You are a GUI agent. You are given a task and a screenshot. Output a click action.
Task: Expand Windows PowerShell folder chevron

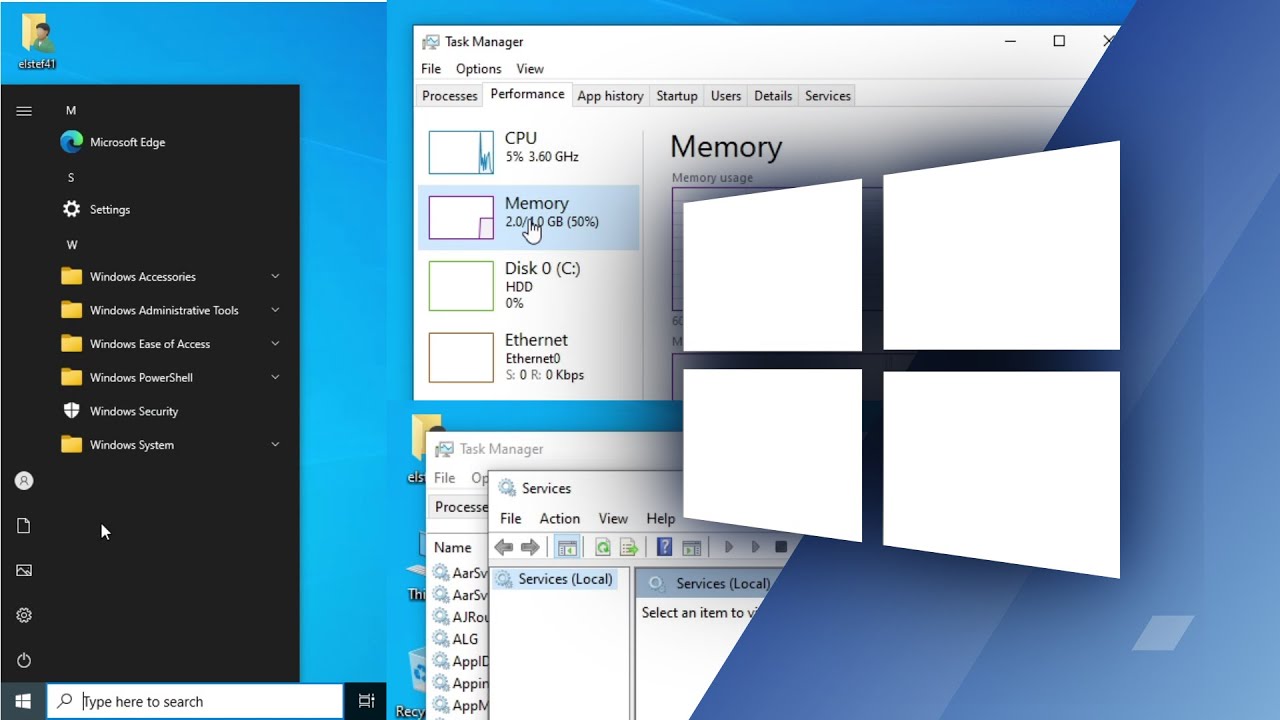pos(275,377)
